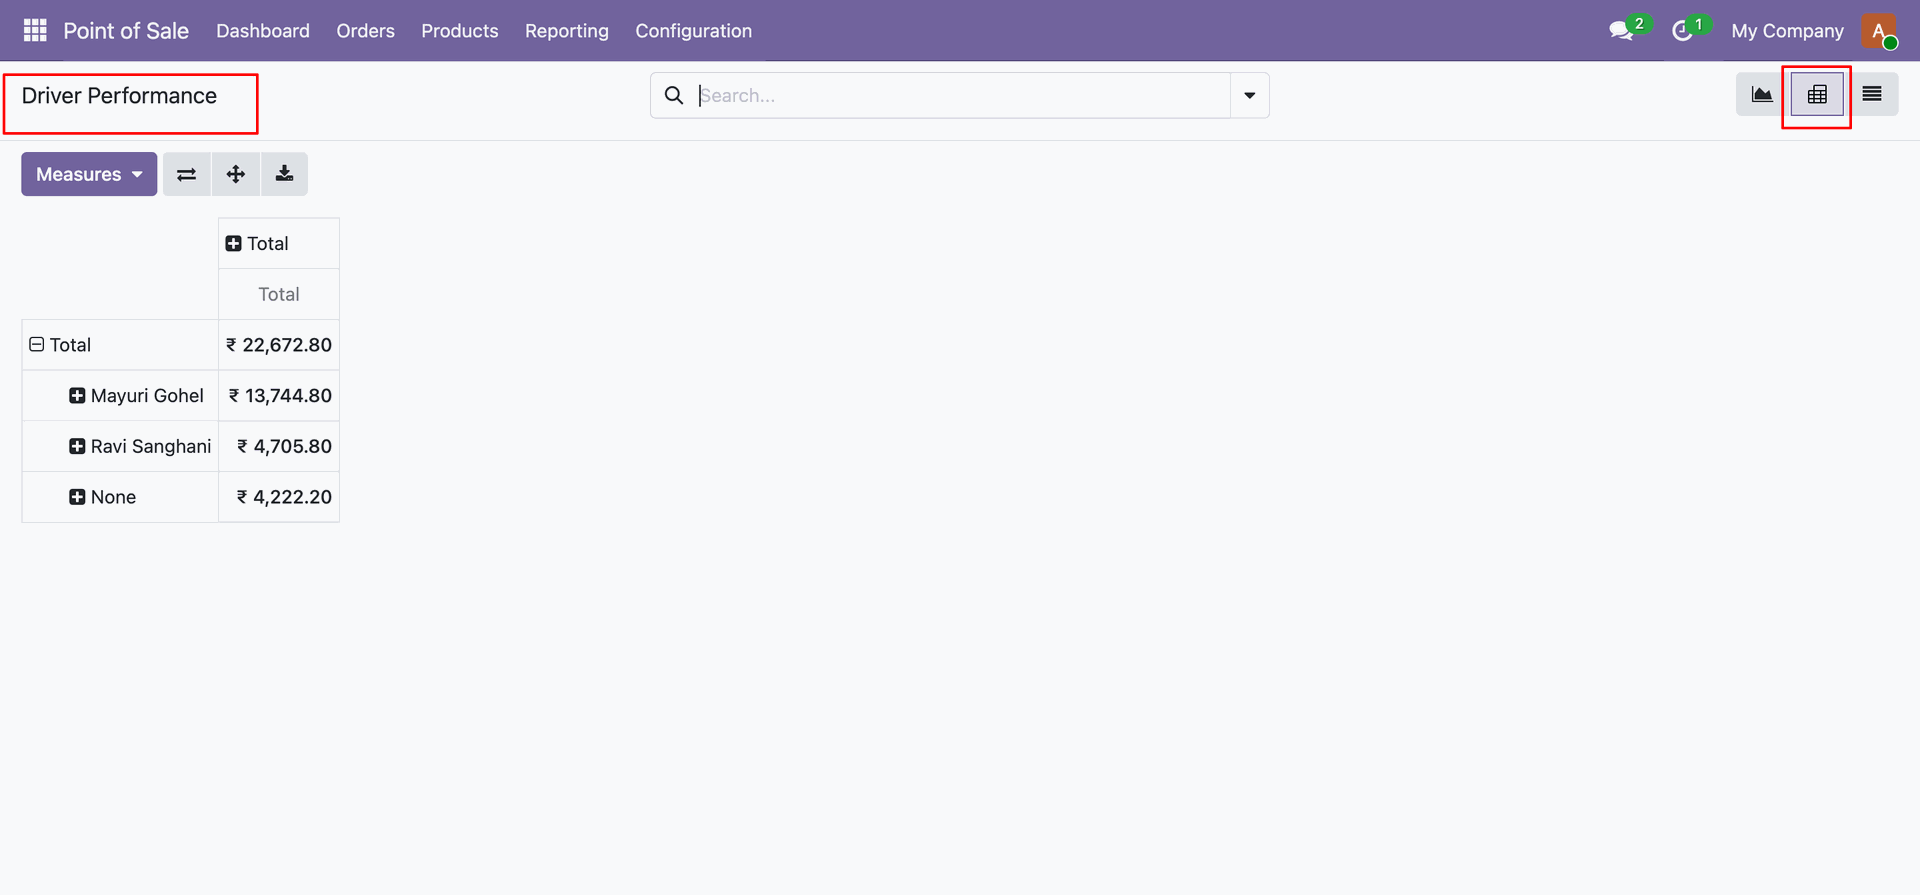Flip the pivot axis
1920x895 pixels.
[x=187, y=174]
